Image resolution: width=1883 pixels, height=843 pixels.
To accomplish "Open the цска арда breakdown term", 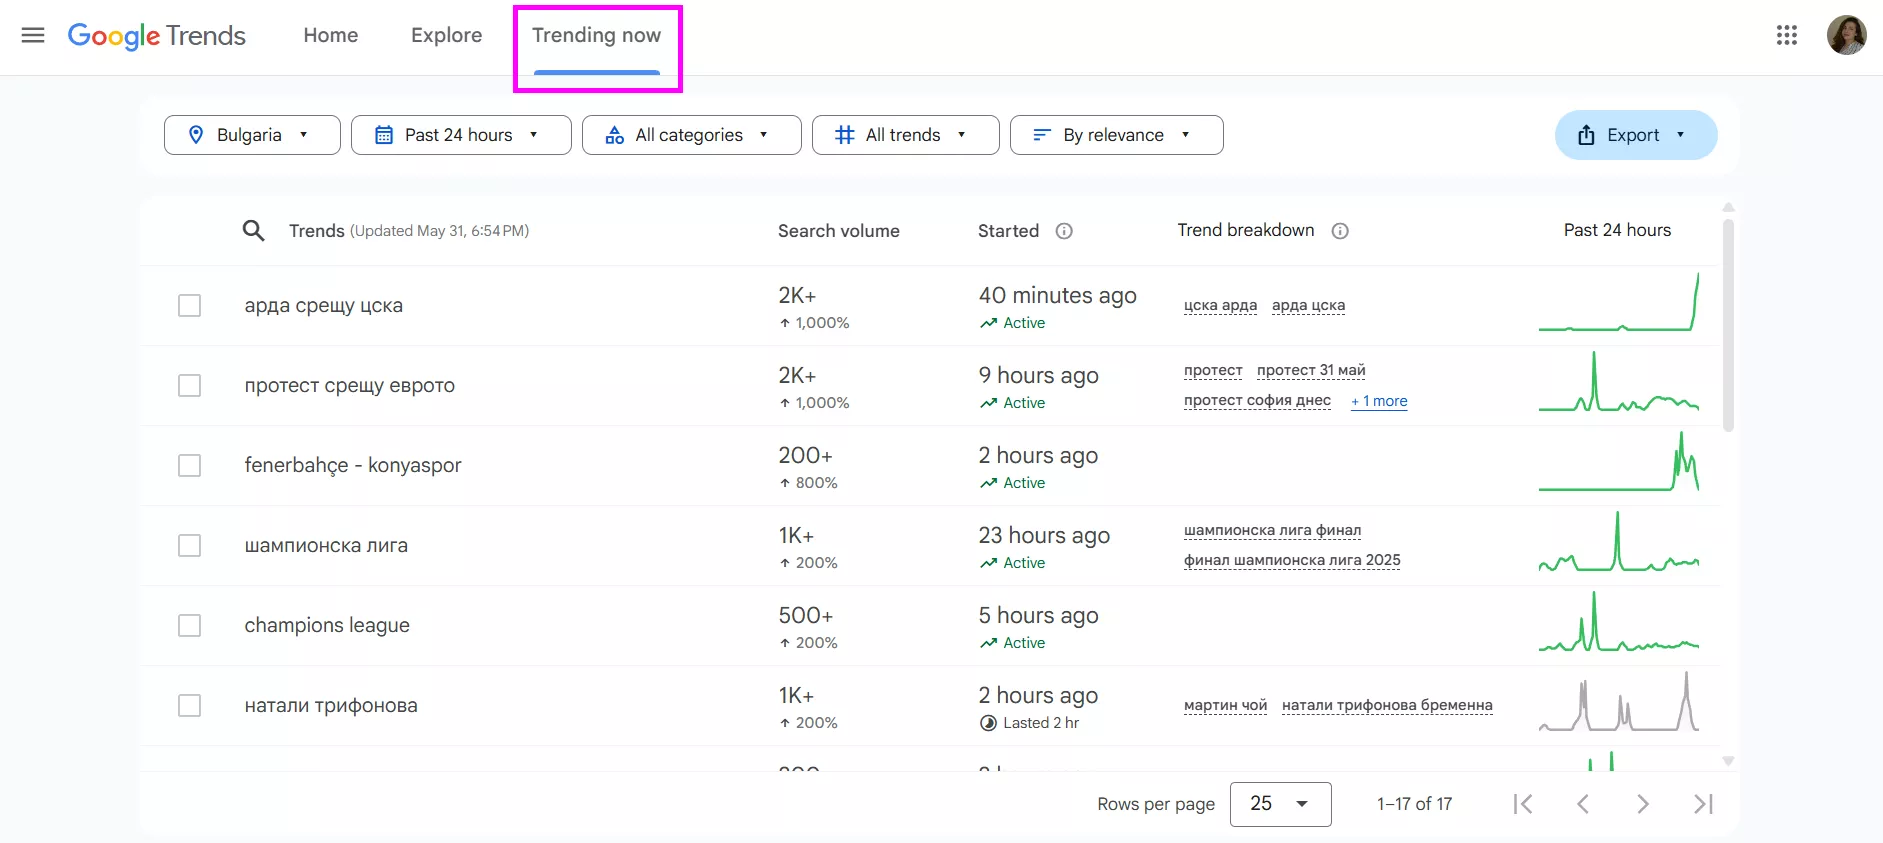I will coord(1220,305).
